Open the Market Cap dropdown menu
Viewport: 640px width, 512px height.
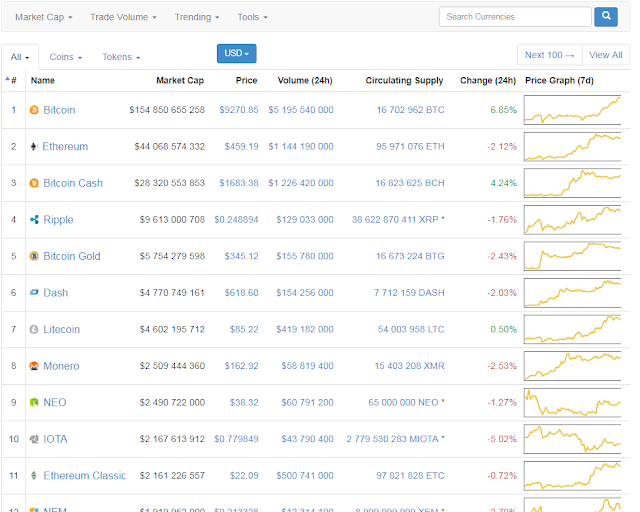point(44,17)
